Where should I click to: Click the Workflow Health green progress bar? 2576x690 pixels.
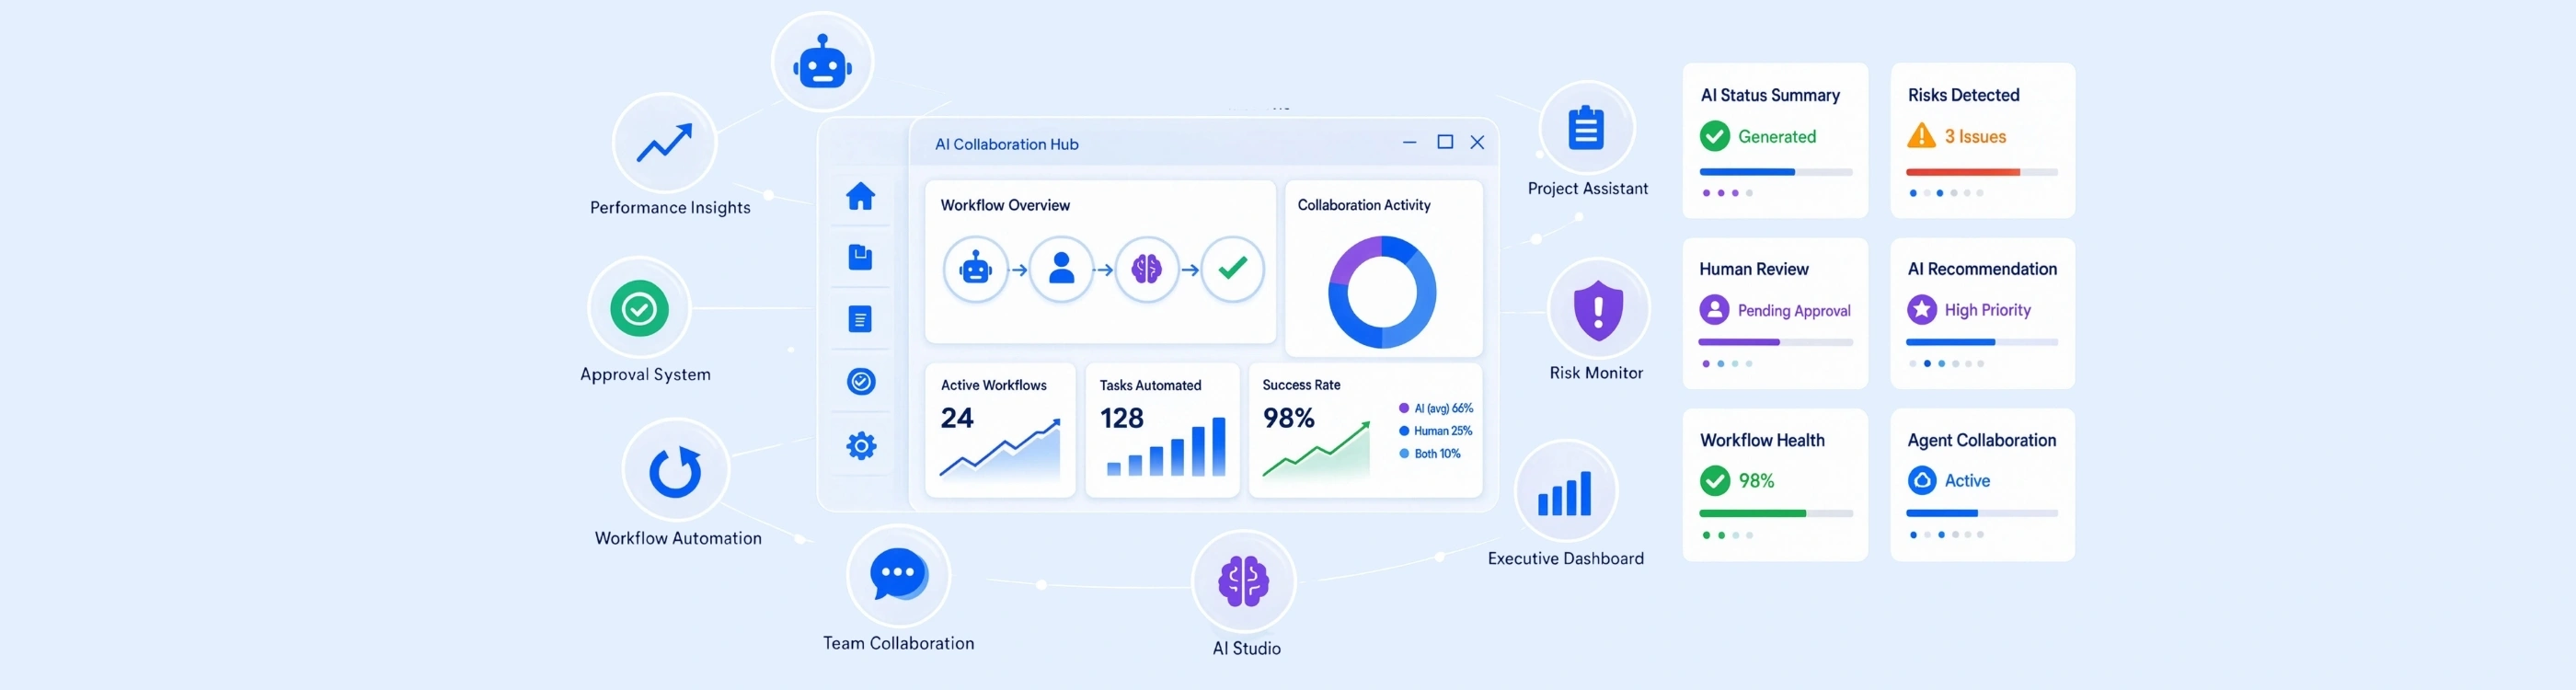click(x=1776, y=513)
